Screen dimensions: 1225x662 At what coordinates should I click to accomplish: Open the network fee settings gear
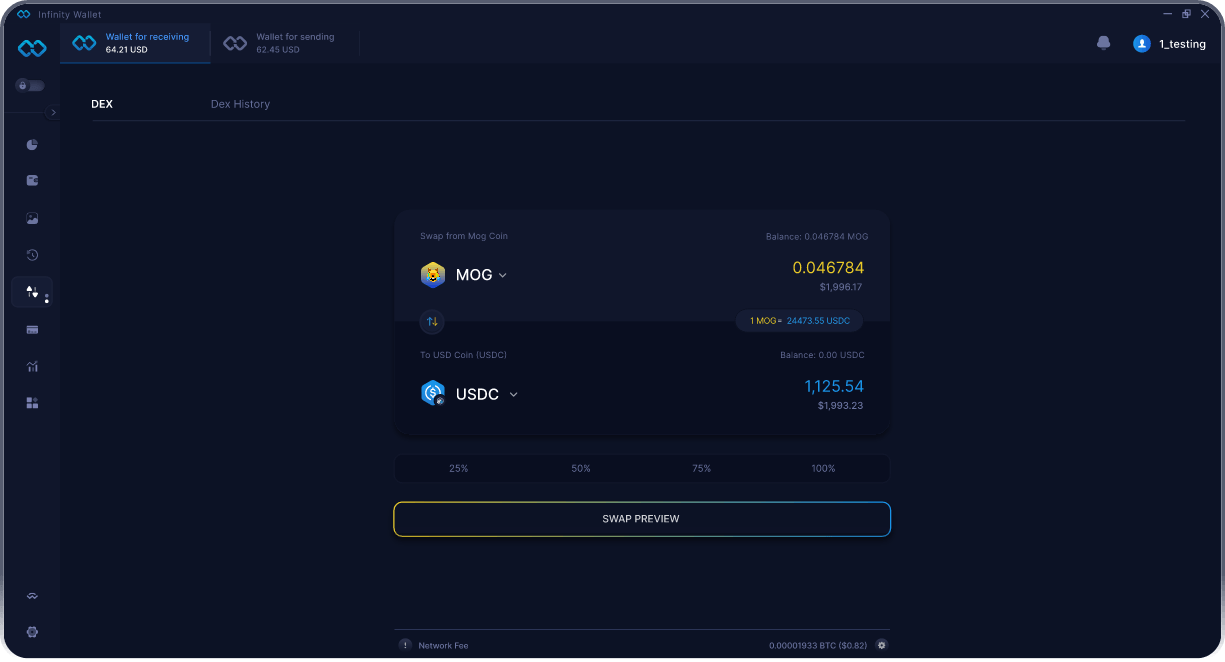(x=882, y=645)
